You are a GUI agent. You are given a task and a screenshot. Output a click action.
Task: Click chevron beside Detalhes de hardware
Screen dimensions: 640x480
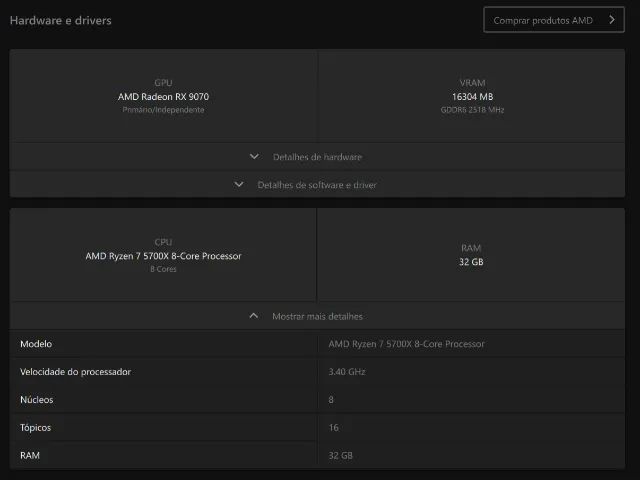[254, 157]
